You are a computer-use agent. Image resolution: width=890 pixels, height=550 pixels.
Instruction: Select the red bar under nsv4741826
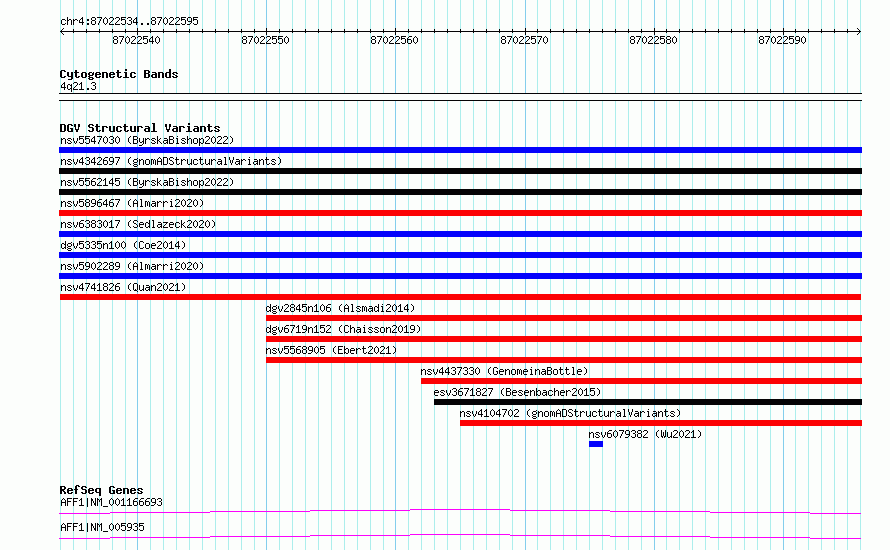pos(460,297)
